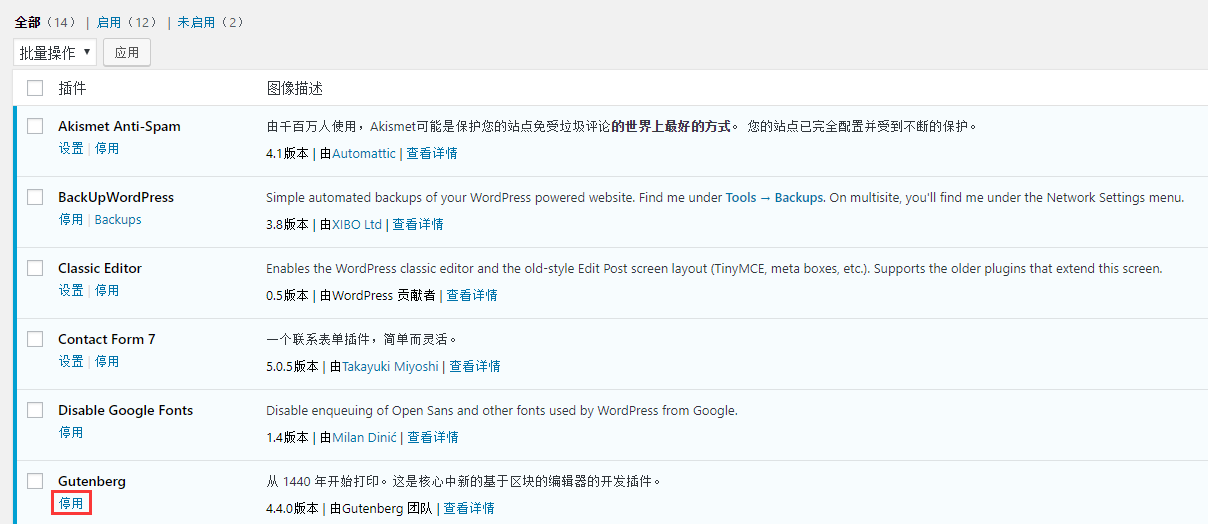Image resolution: width=1208 pixels, height=524 pixels.
Task: Open Milan Dinić author link
Action: point(366,437)
